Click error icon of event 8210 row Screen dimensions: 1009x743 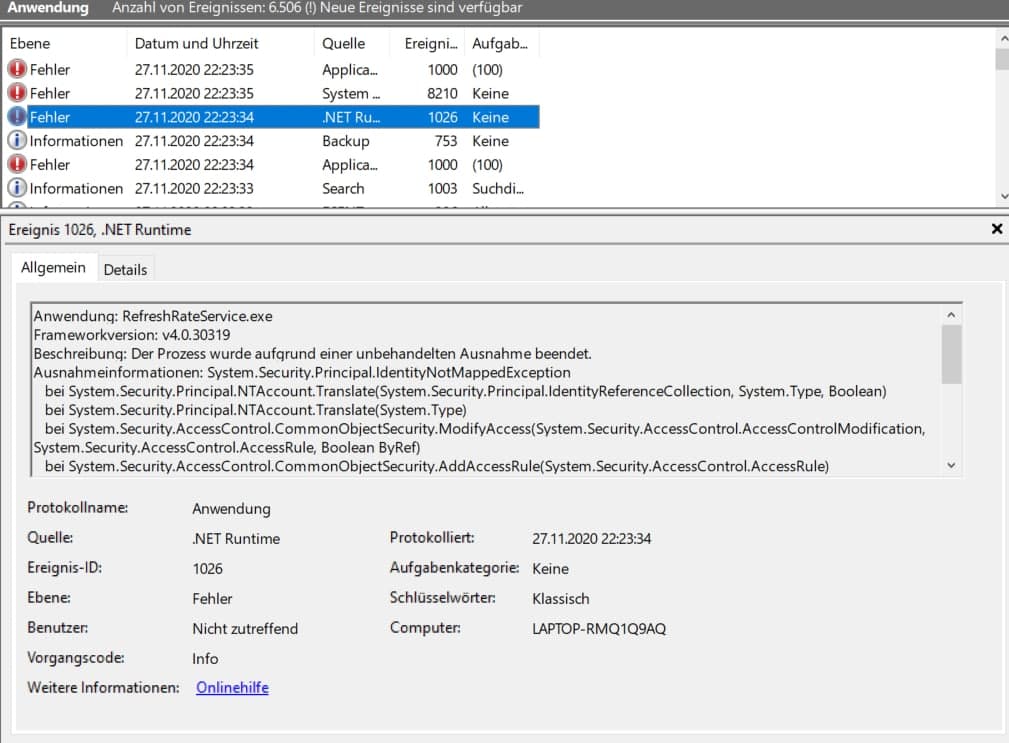(17, 93)
